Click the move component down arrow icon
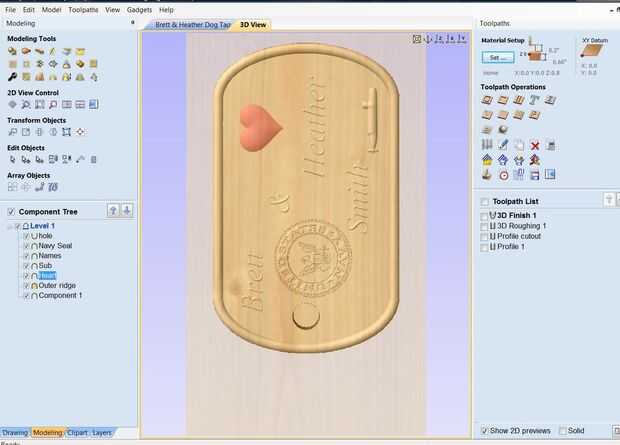Image resolution: width=620 pixels, height=445 pixels. (x=127, y=210)
